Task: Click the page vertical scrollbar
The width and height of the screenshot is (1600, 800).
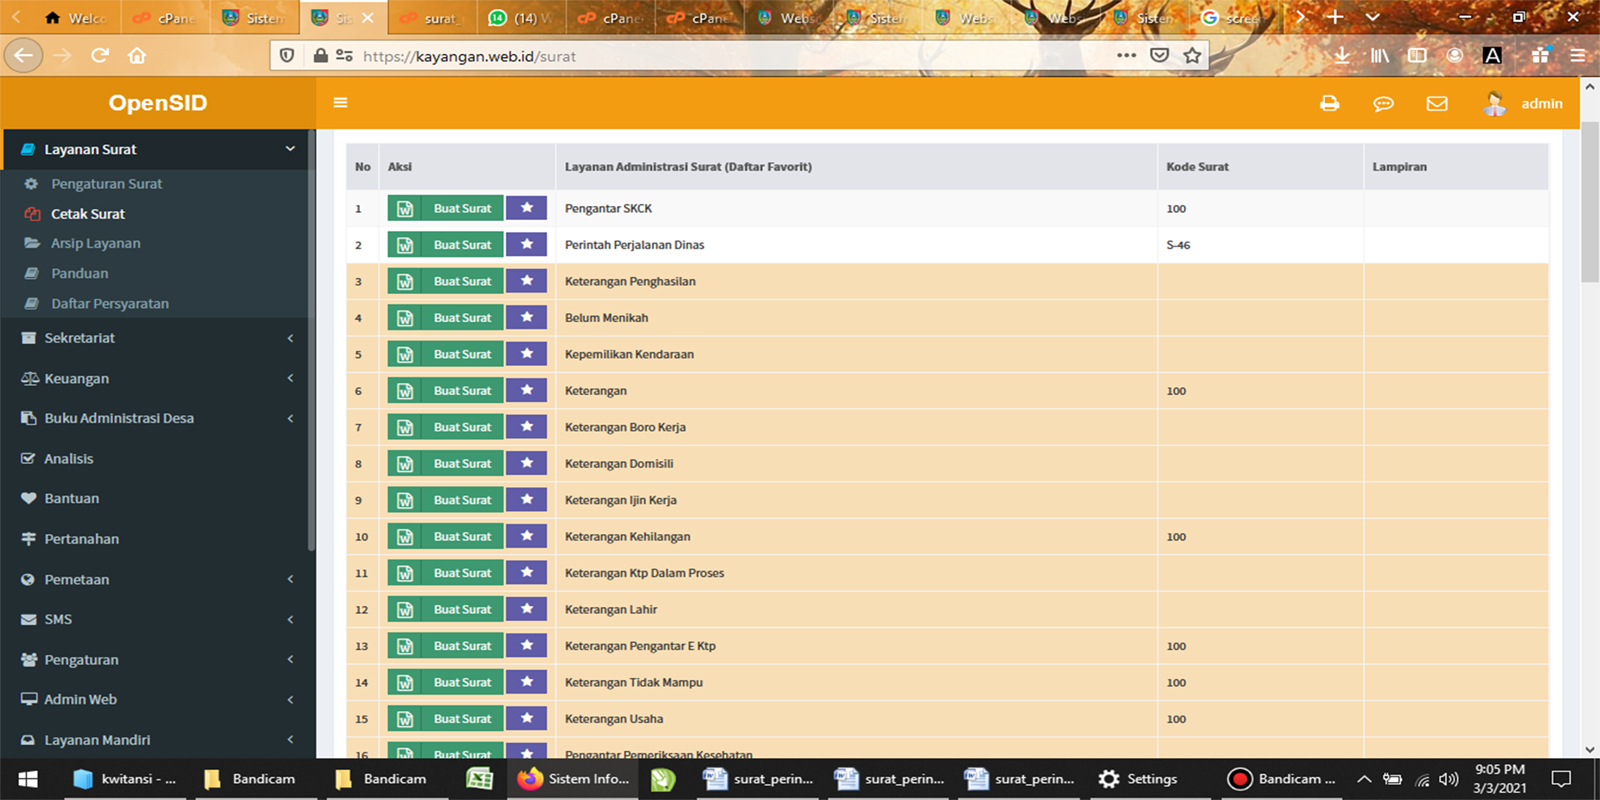Action: click(1589, 200)
